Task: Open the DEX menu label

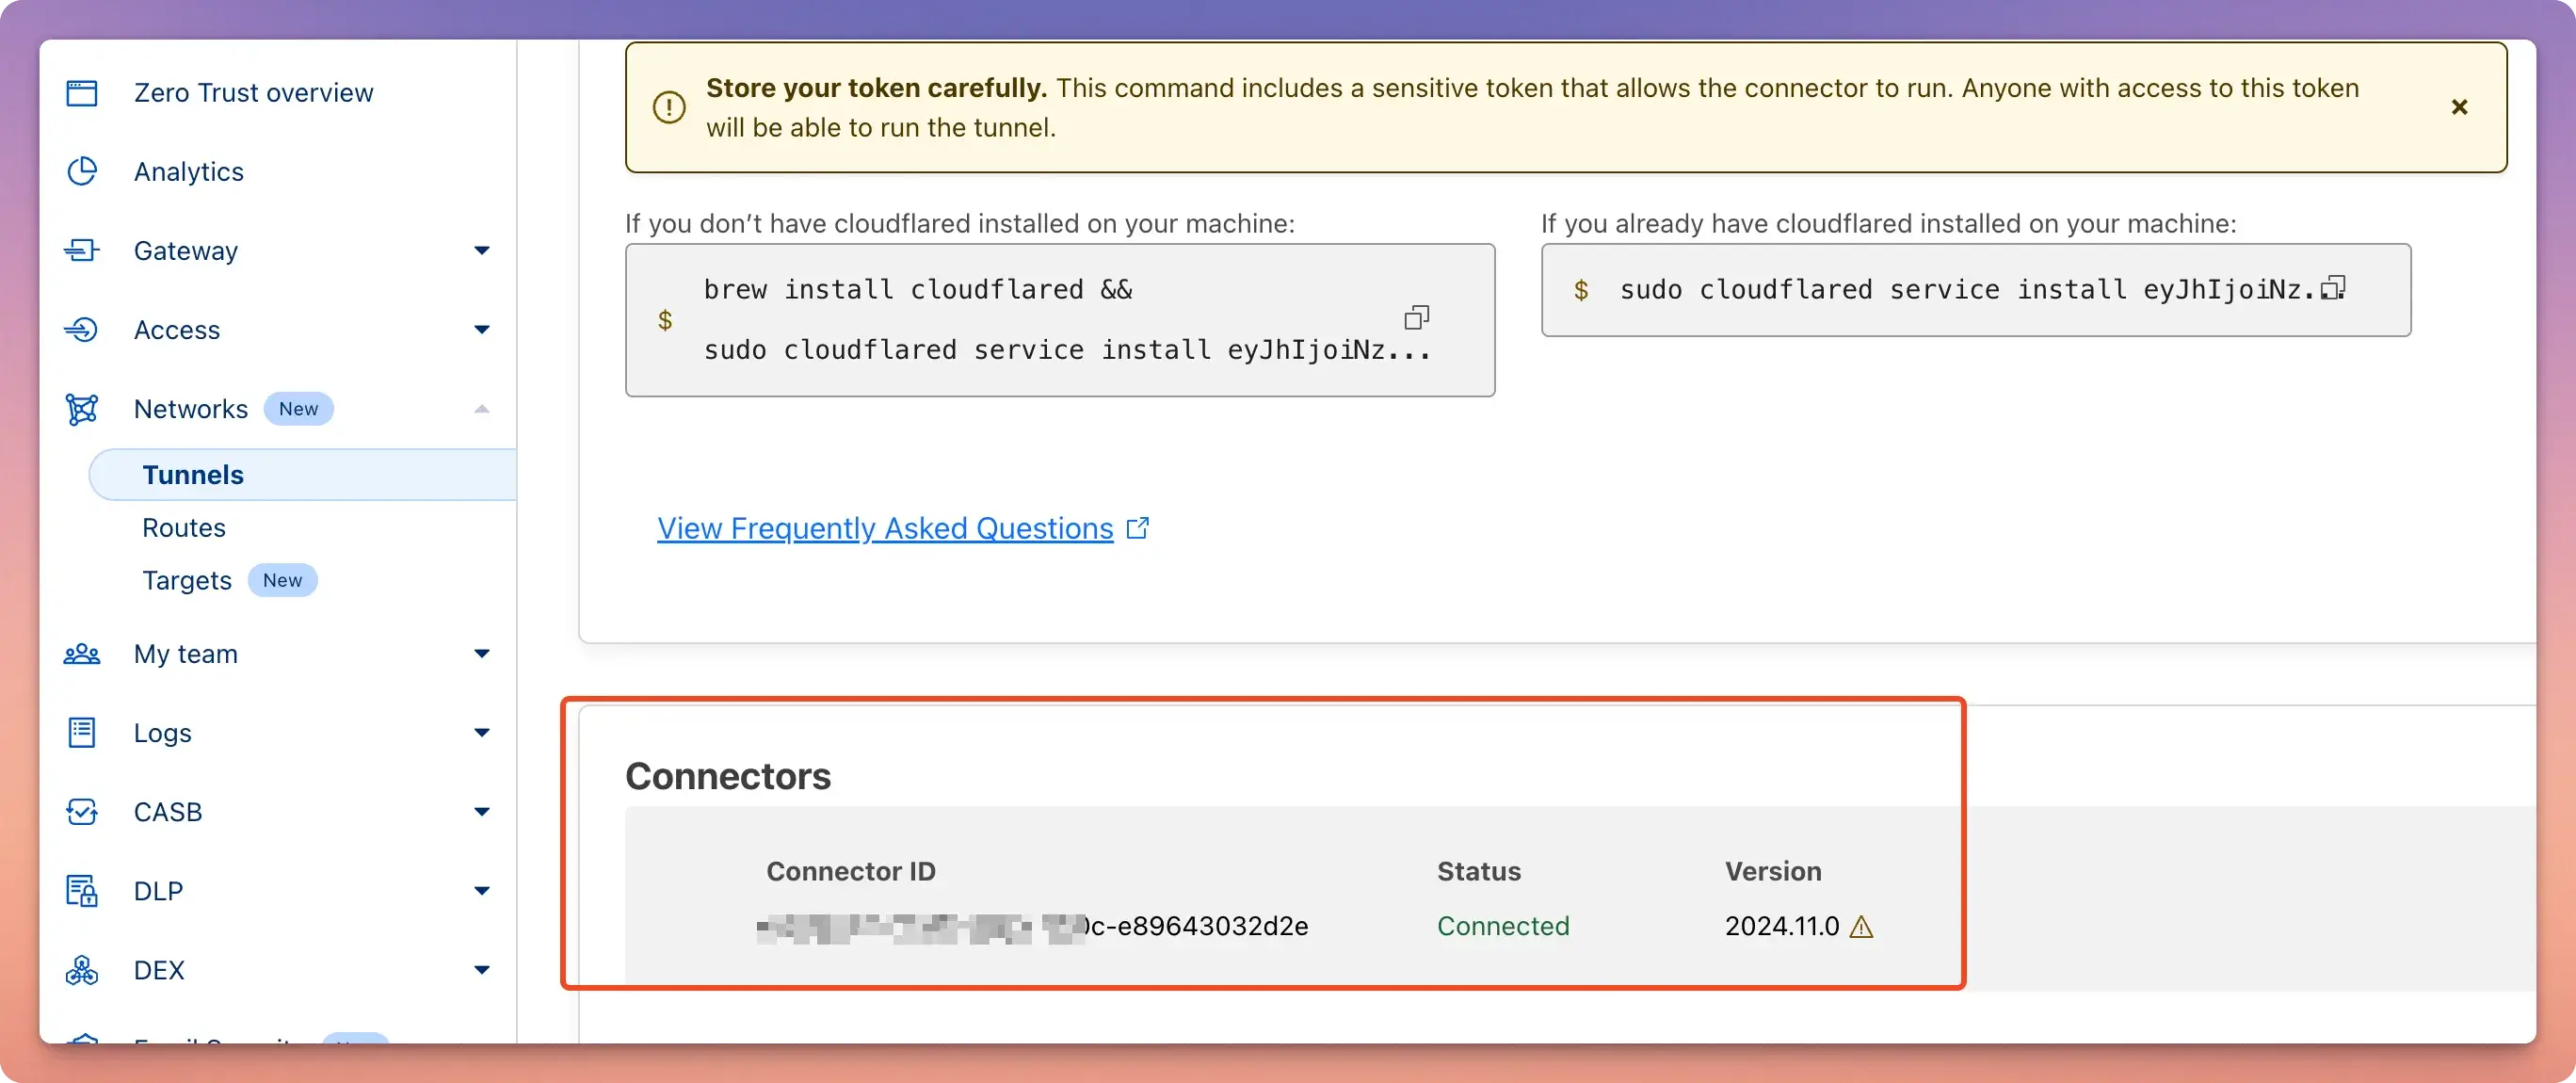Action: point(159,970)
